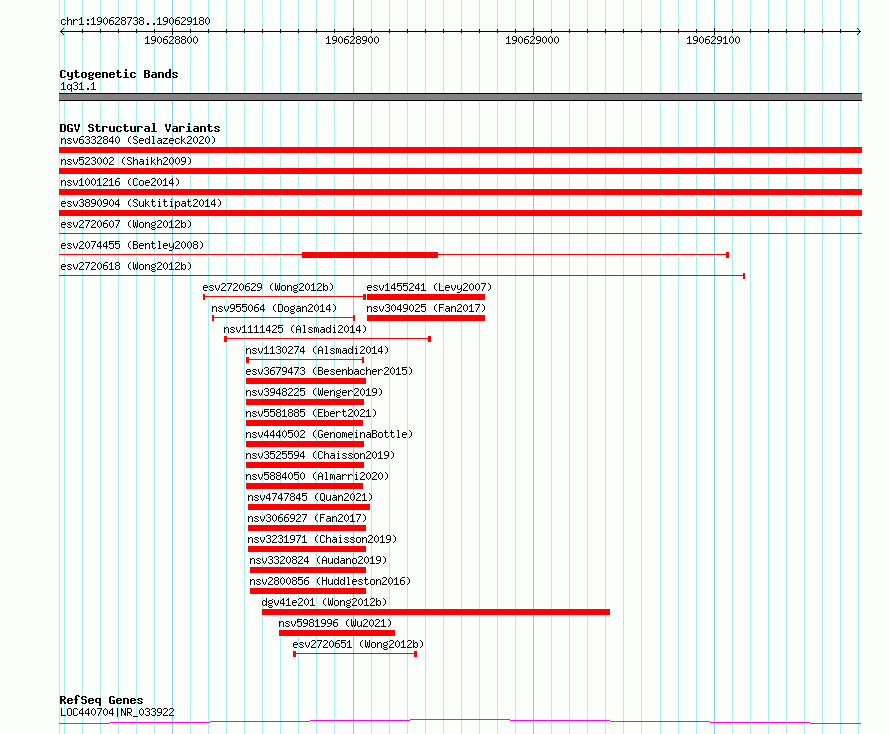The width and height of the screenshot is (890, 734).
Task: Open esv1455241 (Levy2007) variant label
Action: click(429, 287)
